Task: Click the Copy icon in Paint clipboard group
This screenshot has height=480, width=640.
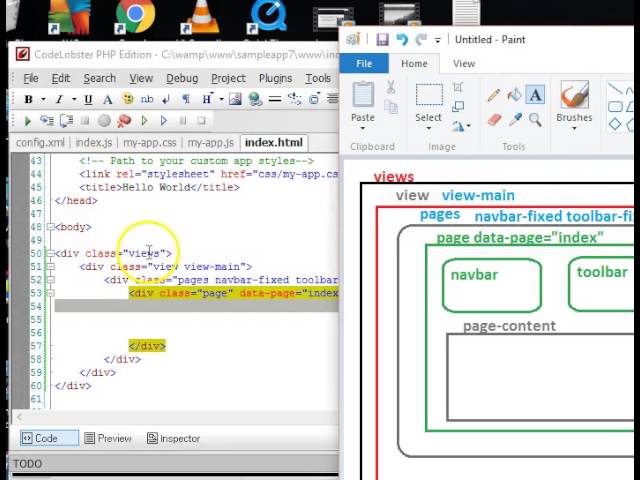Action: pyautogui.click(x=391, y=107)
